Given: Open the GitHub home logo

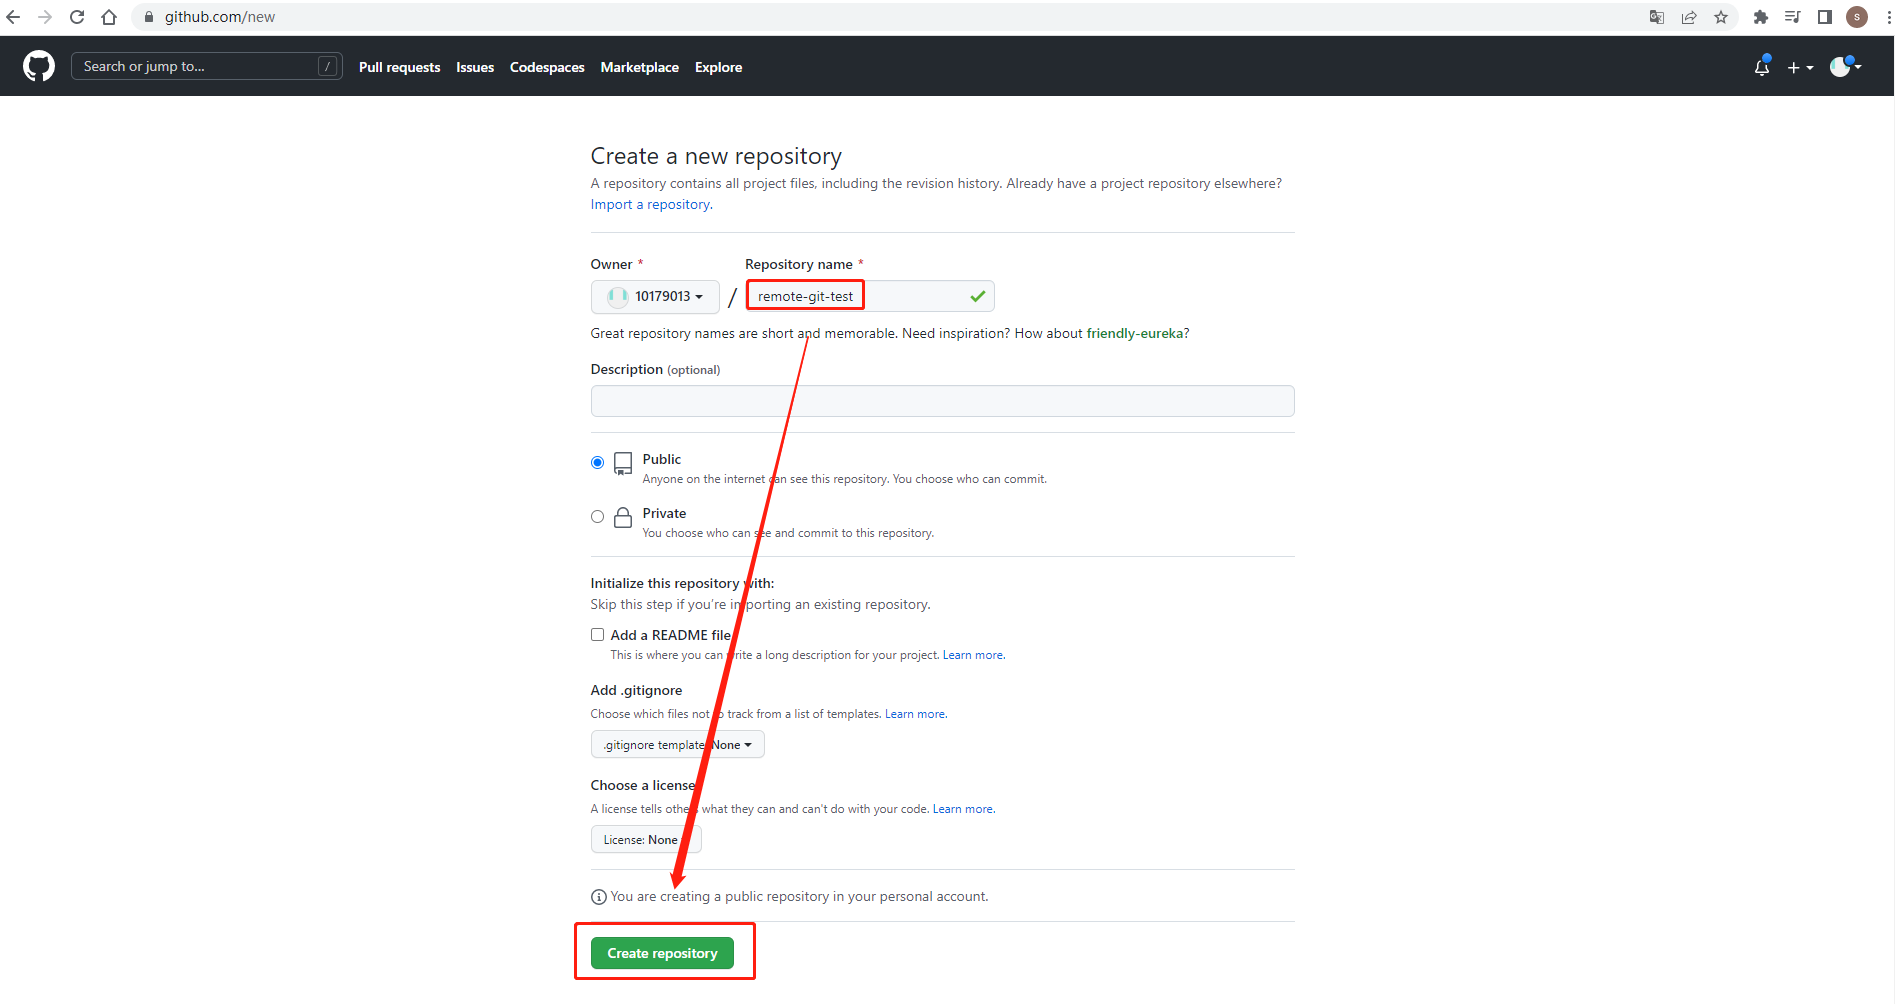Looking at the screenshot, I should click(x=39, y=66).
